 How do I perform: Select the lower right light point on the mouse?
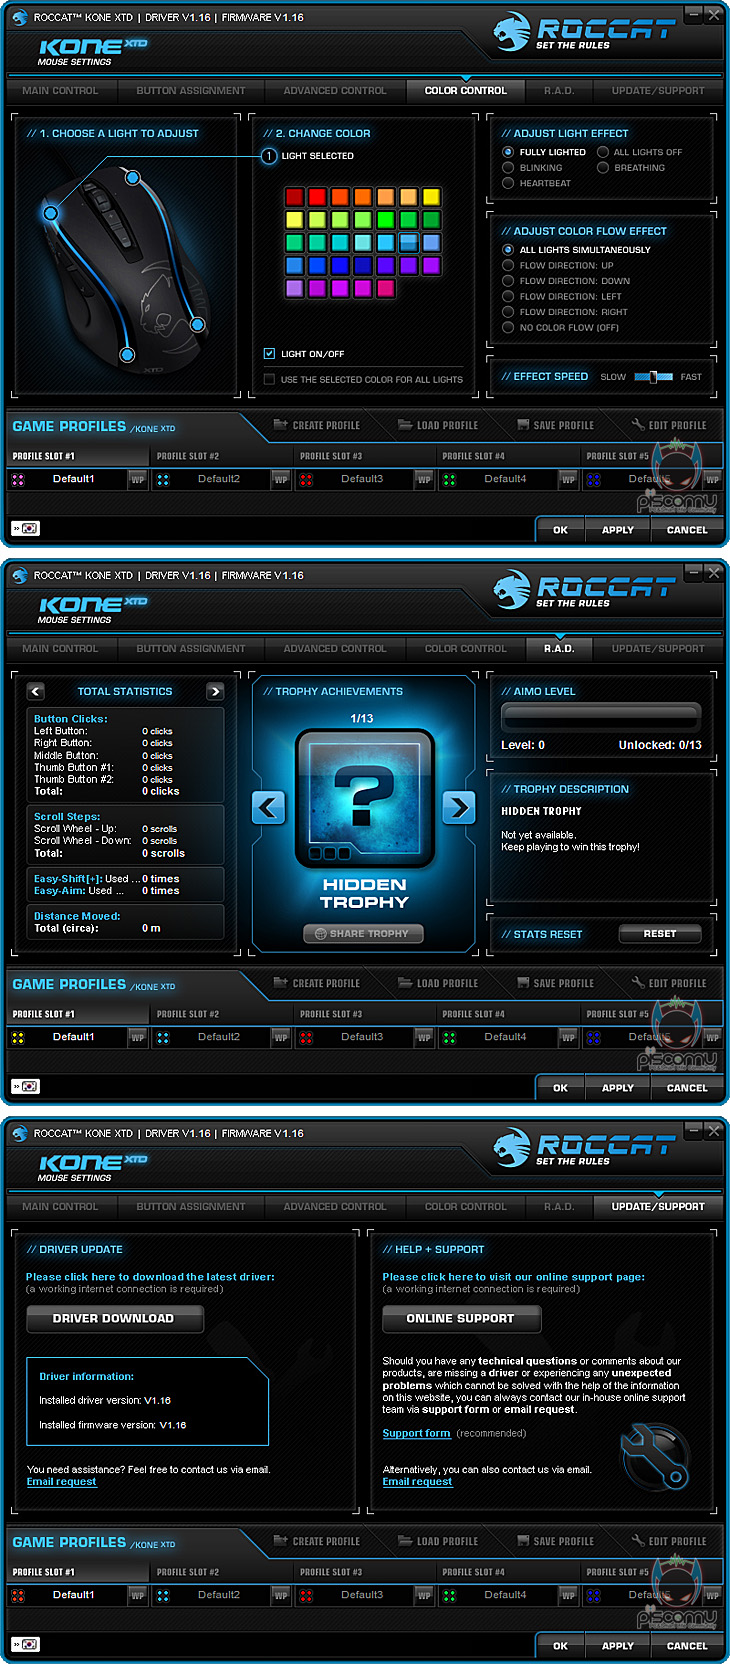click(x=198, y=324)
